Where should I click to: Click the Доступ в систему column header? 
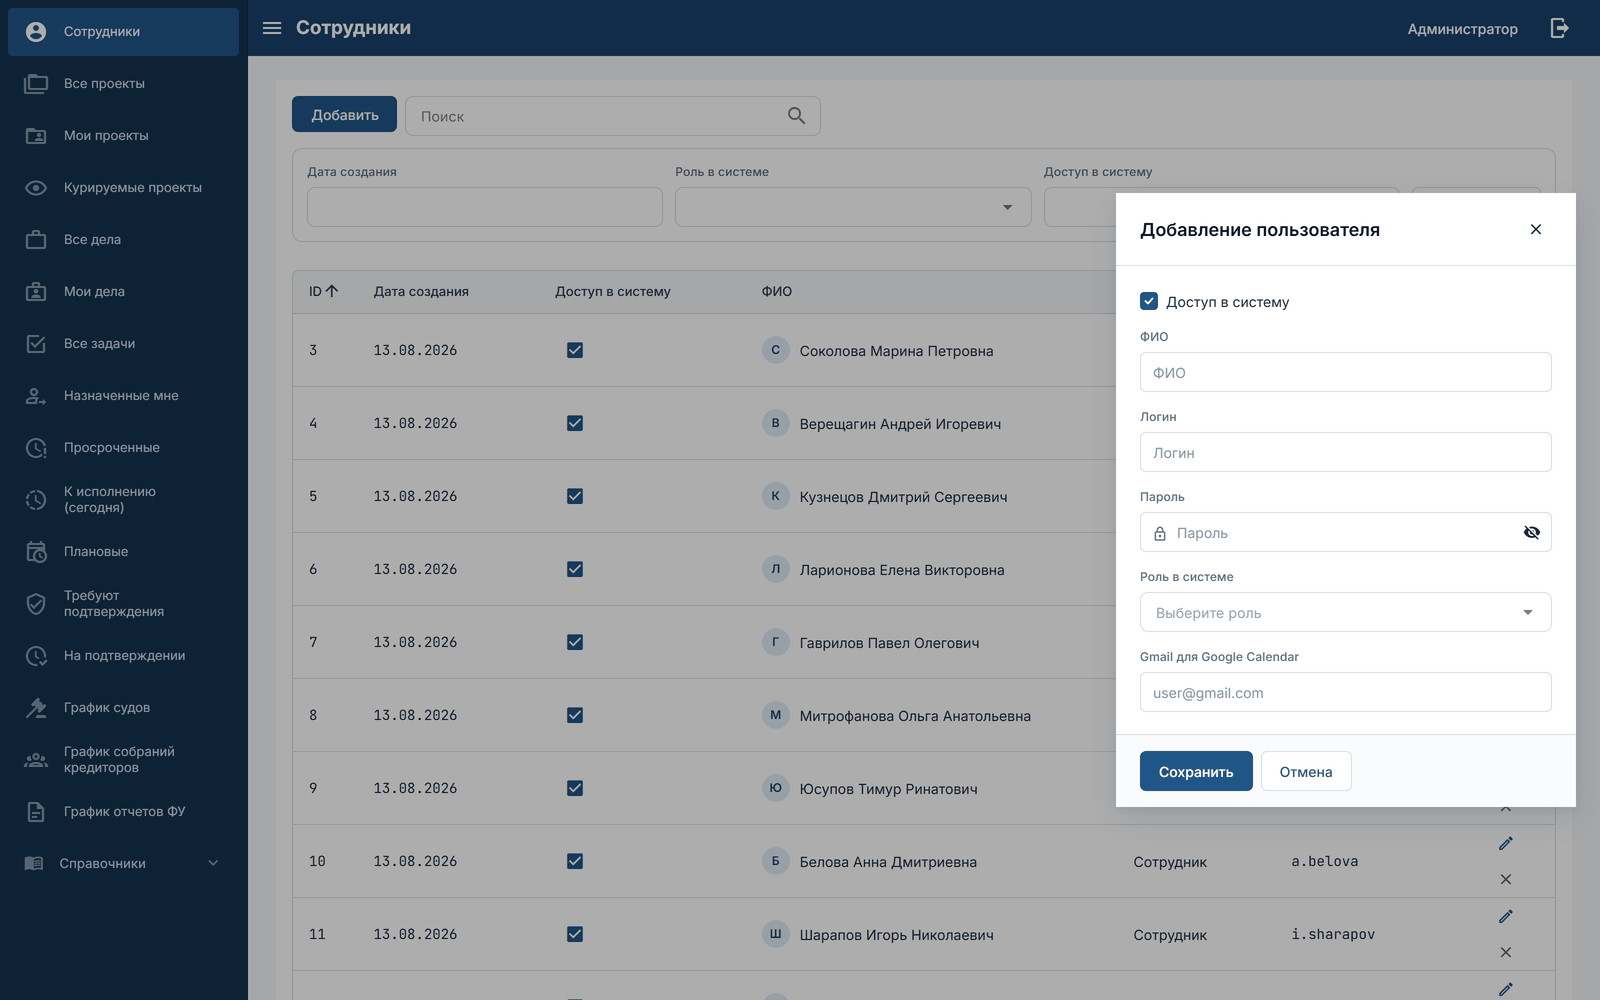[613, 292]
